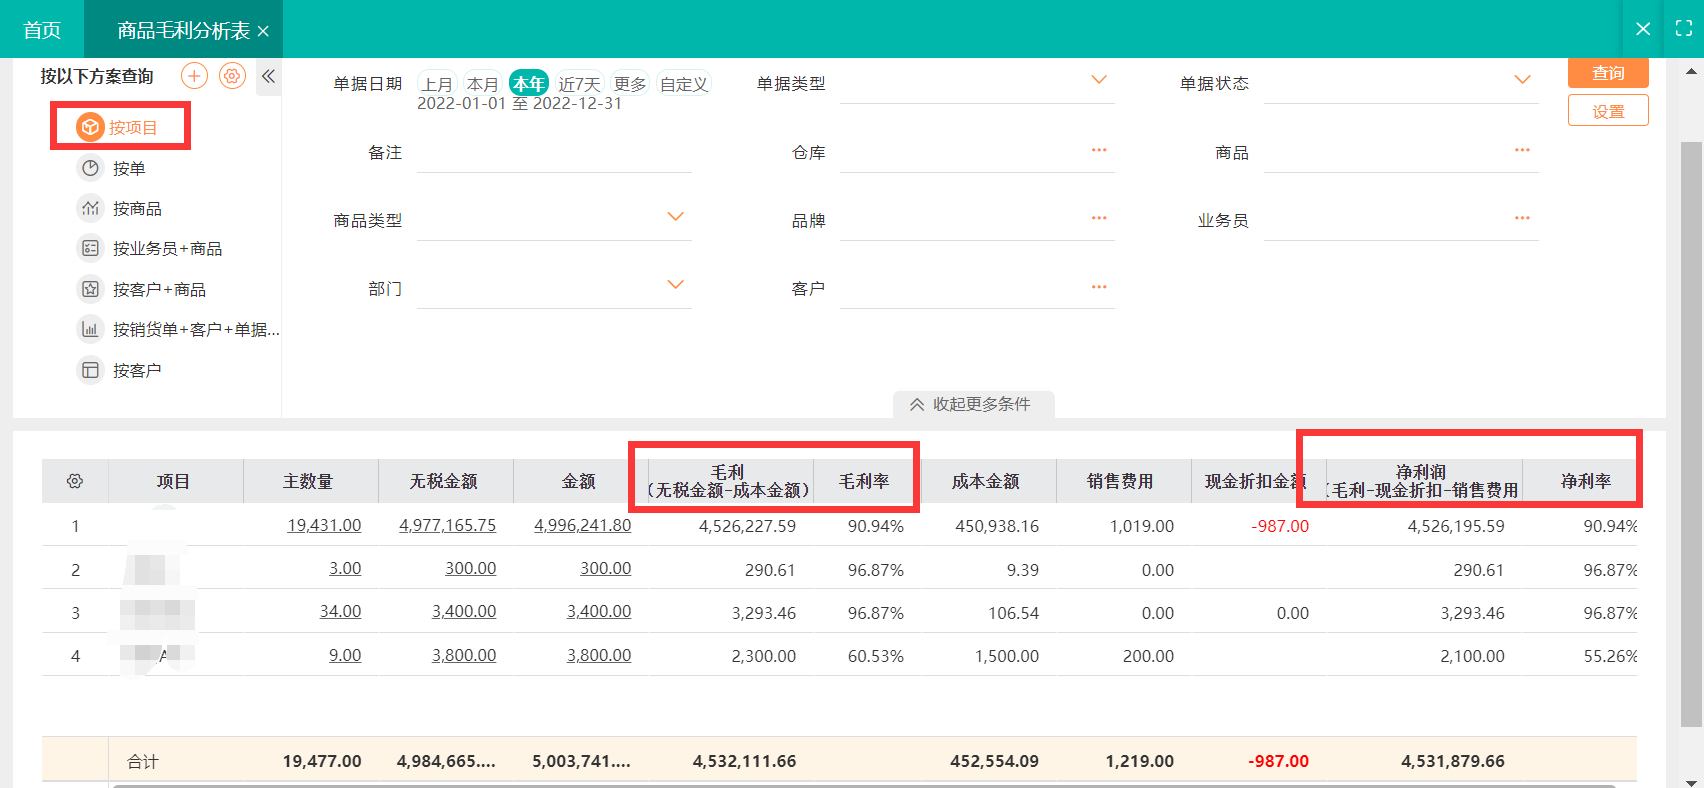Collapse filters with 收起更多条件
1704x788 pixels.
pos(972,404)
